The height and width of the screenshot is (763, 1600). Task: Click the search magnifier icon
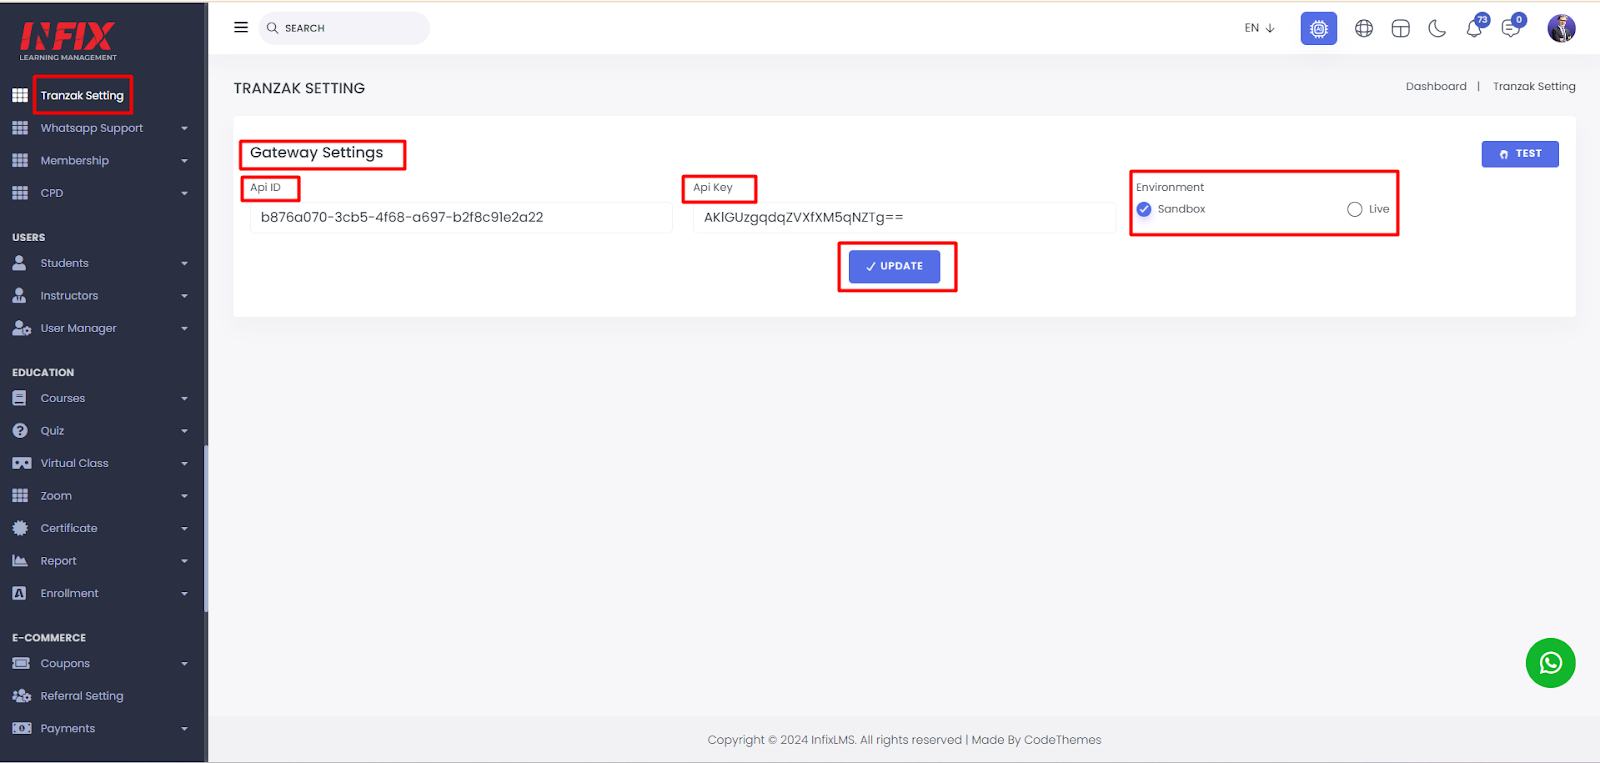click(x=272, y=28)
